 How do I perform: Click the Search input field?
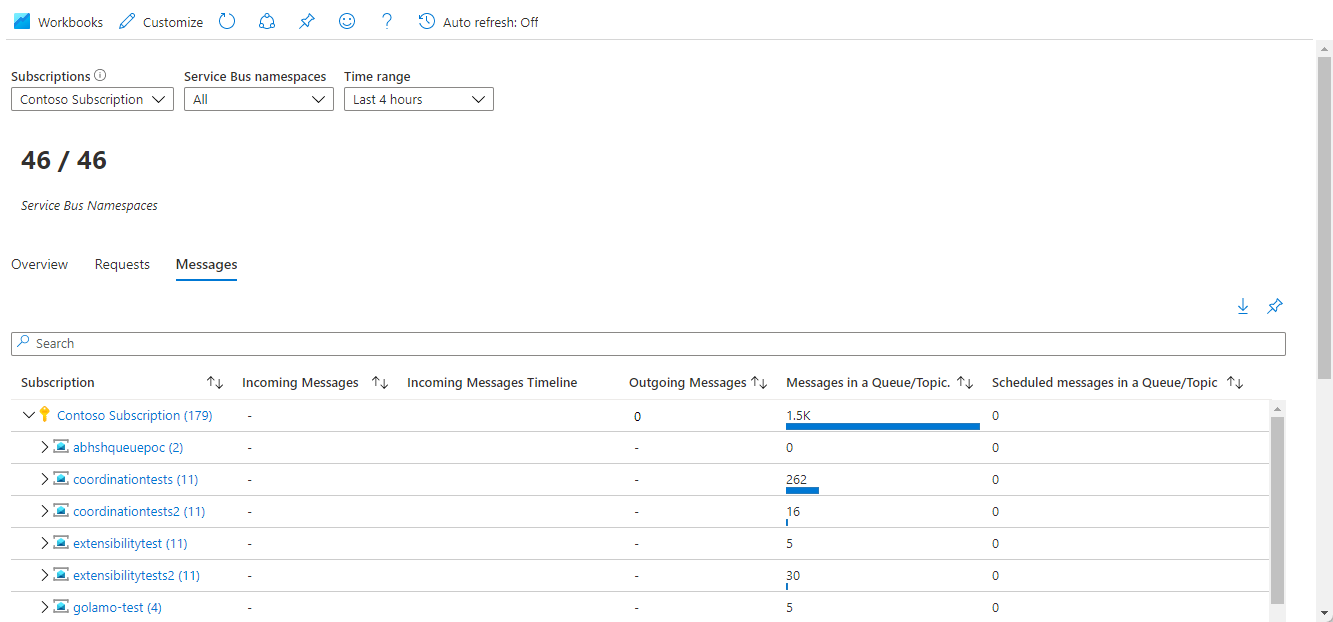coord(648,343)
